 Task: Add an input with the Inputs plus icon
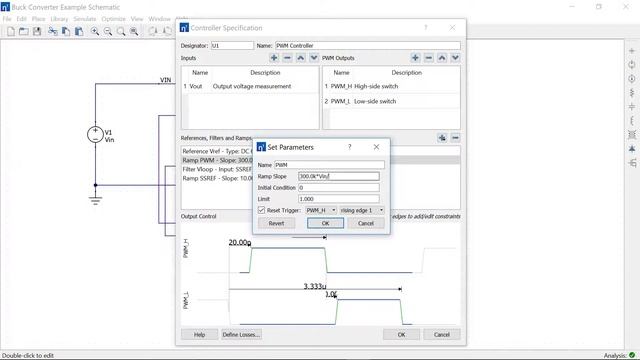[x=274, y=58]
